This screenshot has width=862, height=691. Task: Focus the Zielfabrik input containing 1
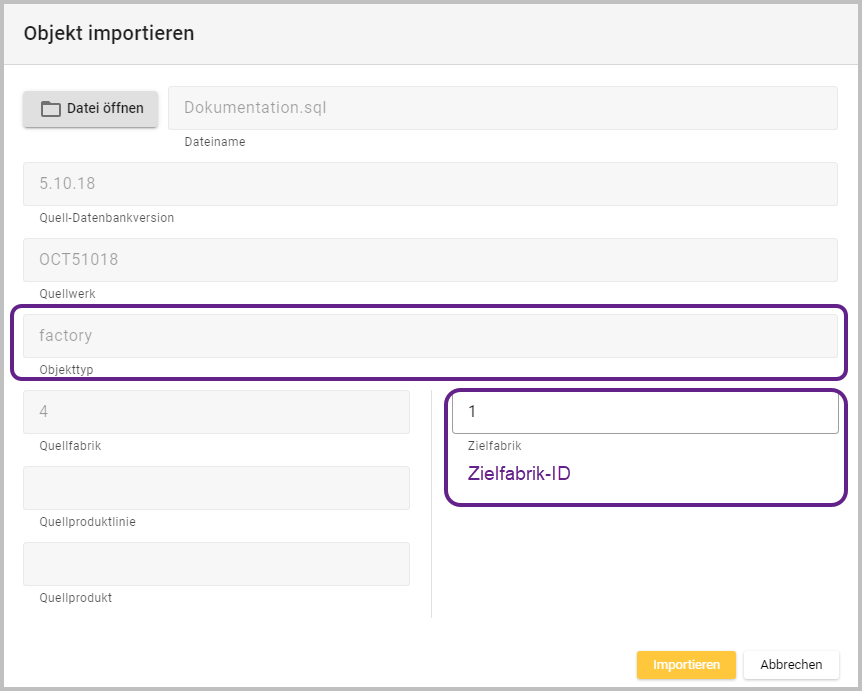click(645, 412)
